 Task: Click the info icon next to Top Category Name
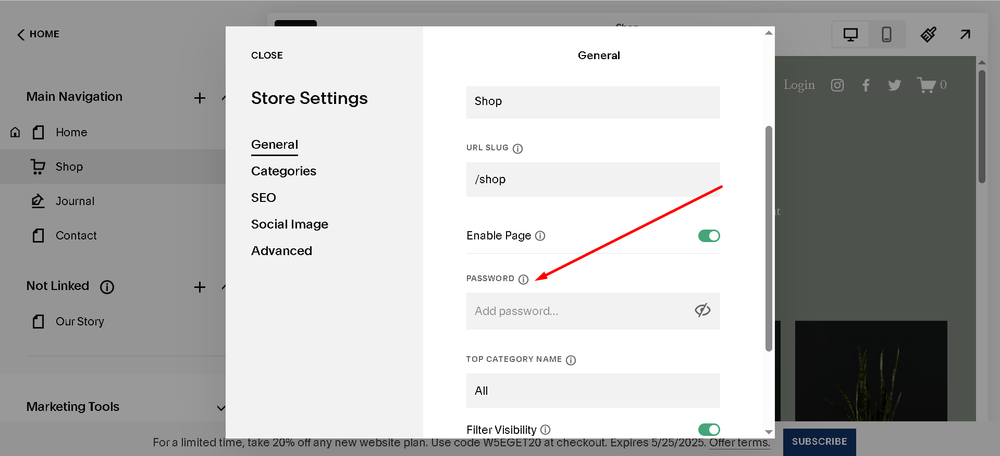point(571,360)
